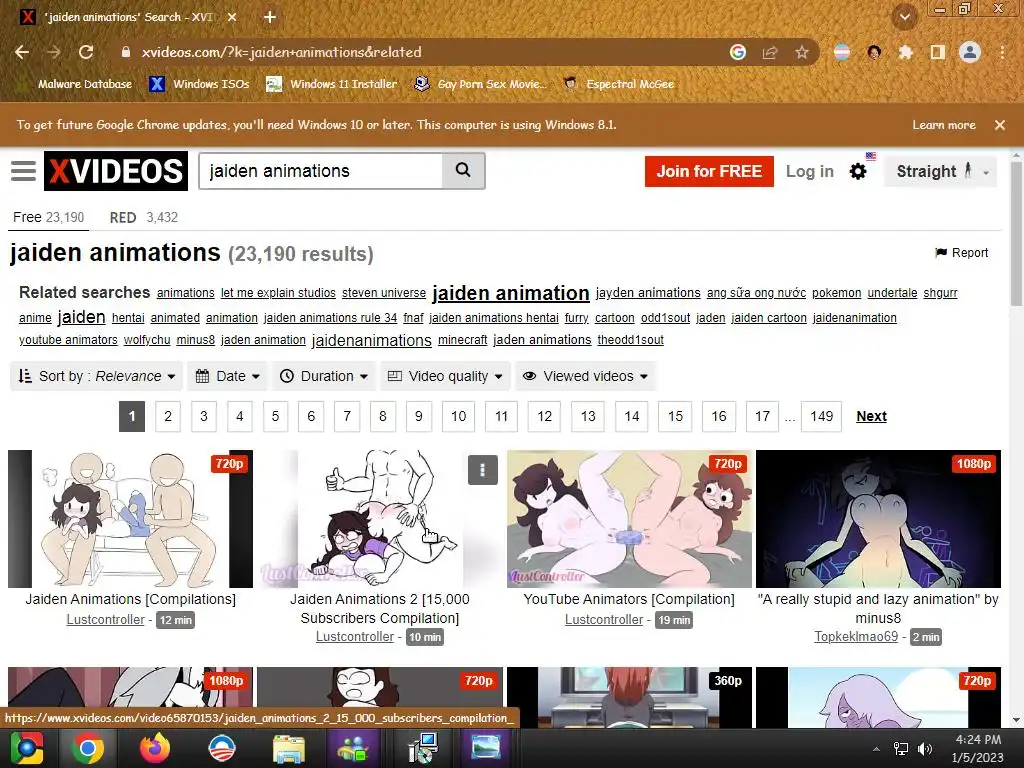Image resolution: width=1024 pixels, height=768 pixels.
Task: Click Learn more in the update bar
Action: [x=944, y=125]
